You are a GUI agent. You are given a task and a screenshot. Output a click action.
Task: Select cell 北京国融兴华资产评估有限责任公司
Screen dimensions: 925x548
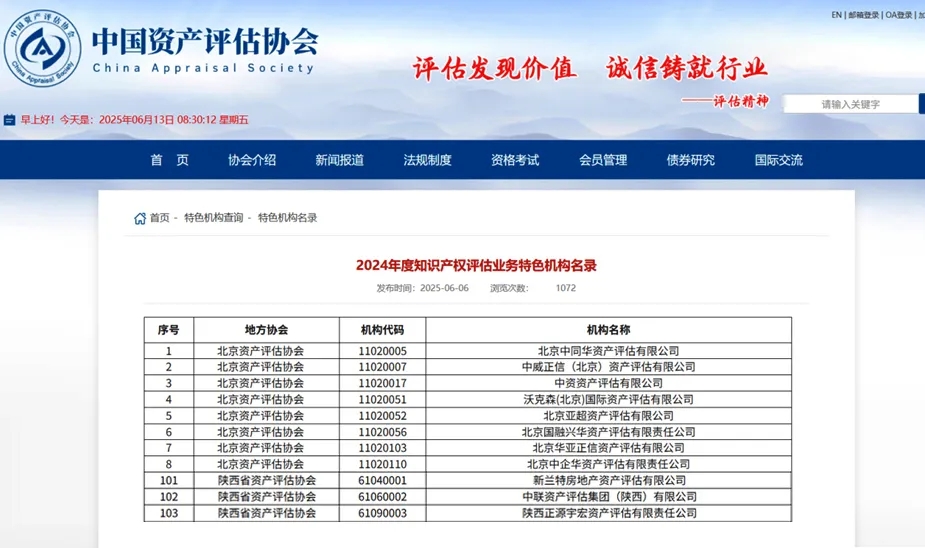click(608, 432)
